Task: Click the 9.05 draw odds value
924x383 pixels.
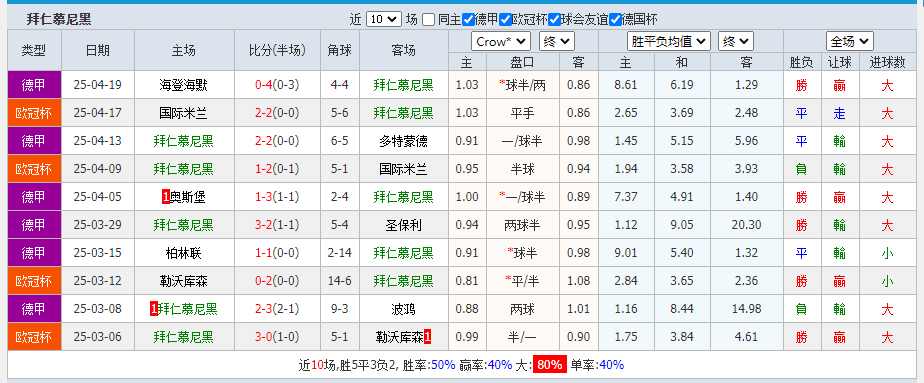Action: pos(682,225)
